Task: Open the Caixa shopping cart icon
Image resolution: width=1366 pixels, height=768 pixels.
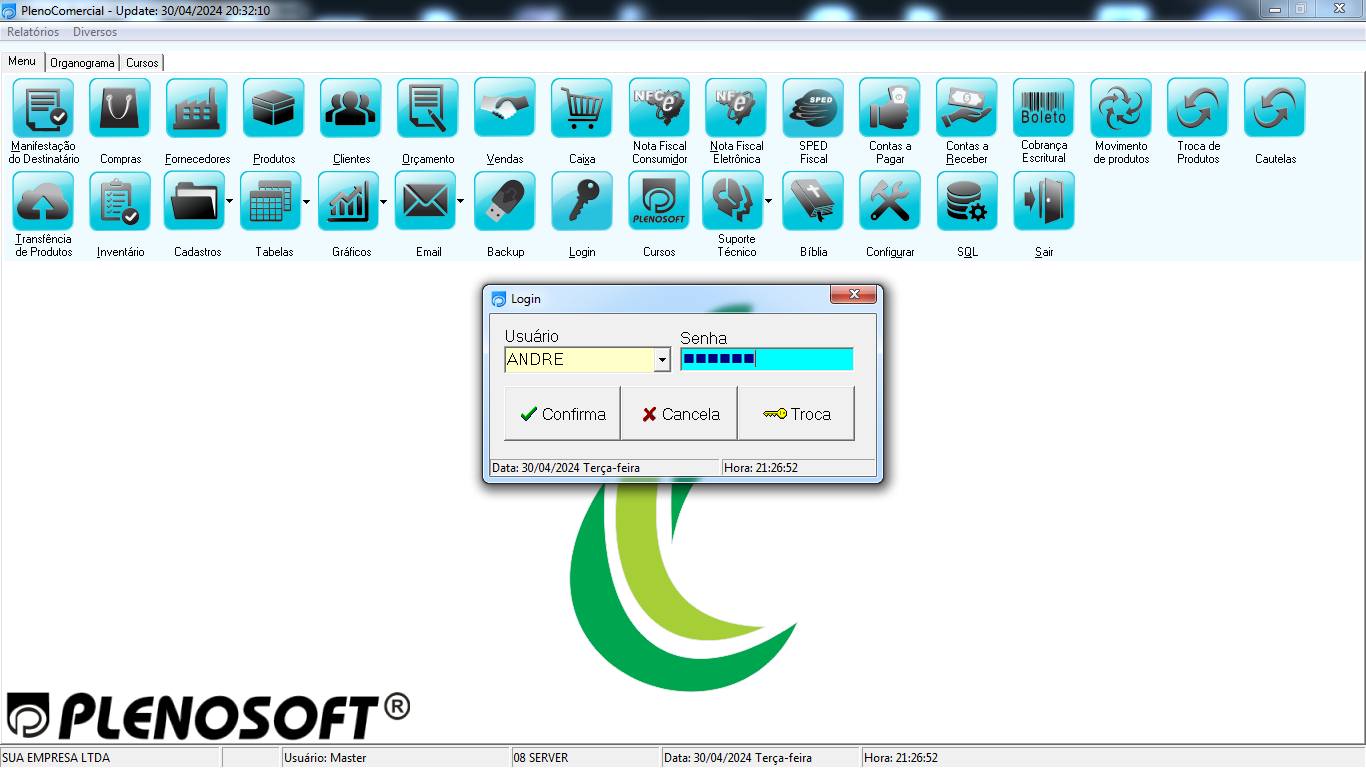Action: coord(582,107)
